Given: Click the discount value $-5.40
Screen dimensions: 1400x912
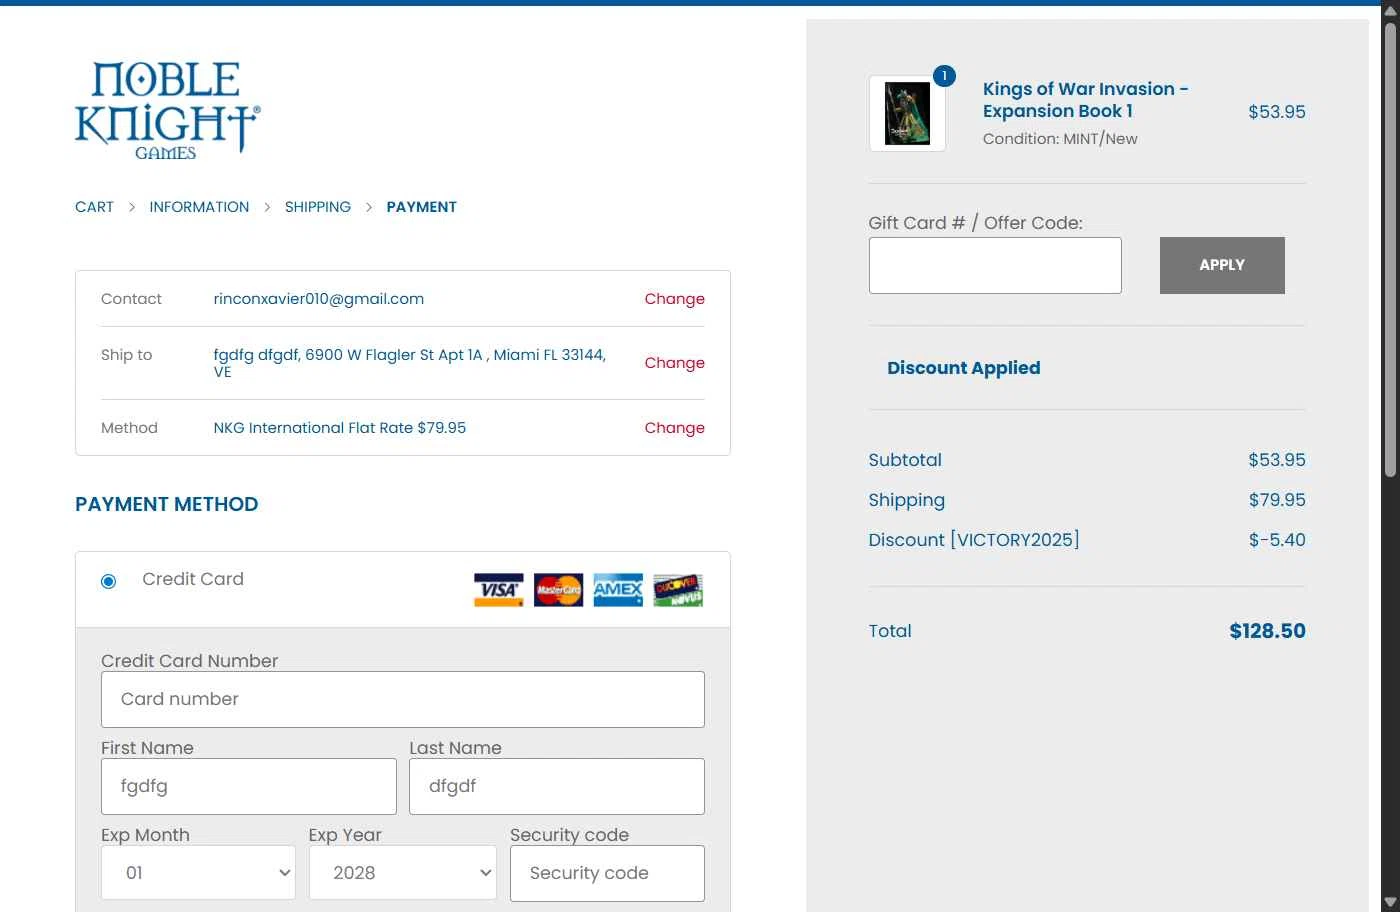Looking at the screenshot, I should 1277,540.
